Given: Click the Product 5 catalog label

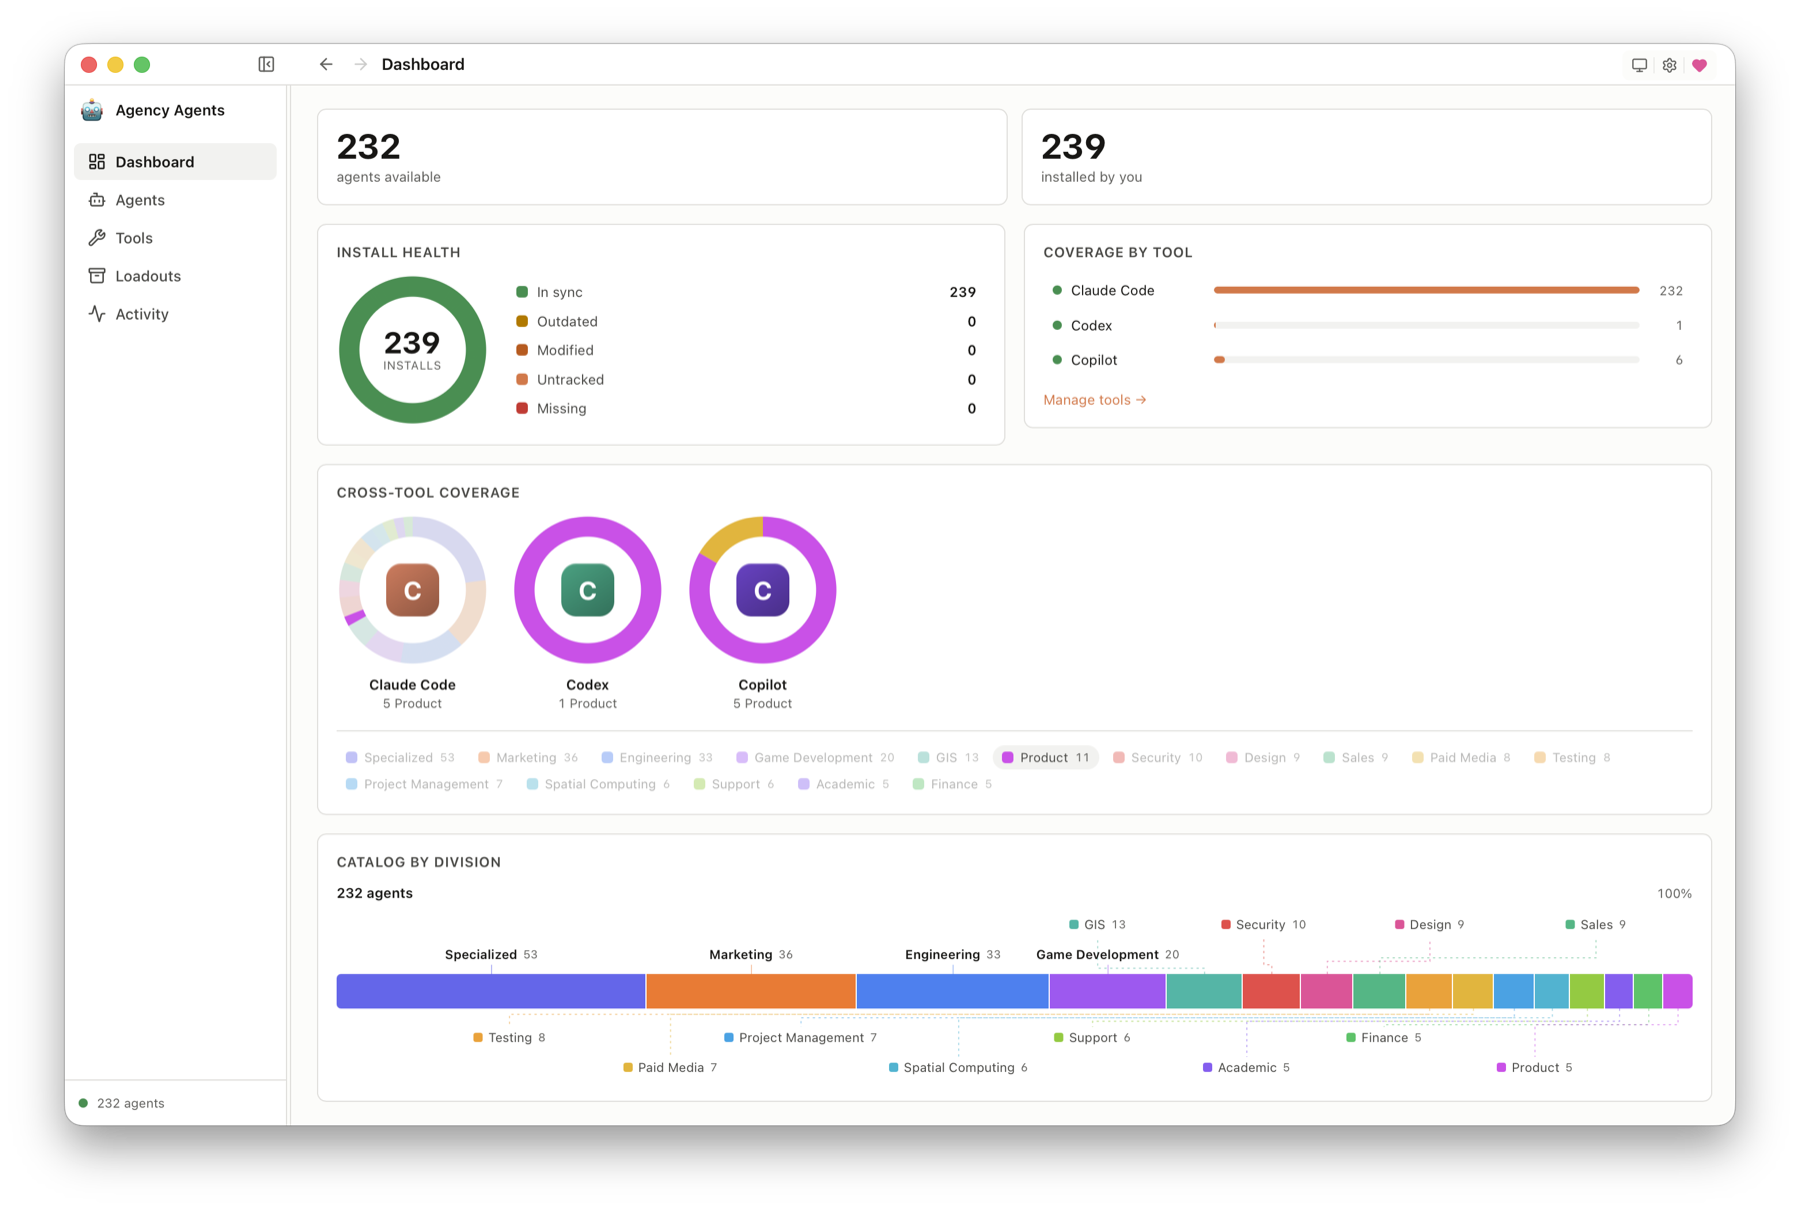Looking at the screenshot, I should [1534, 1068].
